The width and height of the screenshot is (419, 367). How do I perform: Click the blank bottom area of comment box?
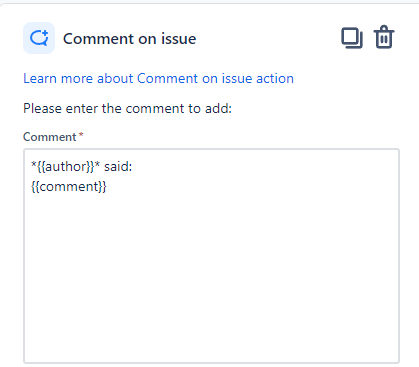click(x=211, y=333)
